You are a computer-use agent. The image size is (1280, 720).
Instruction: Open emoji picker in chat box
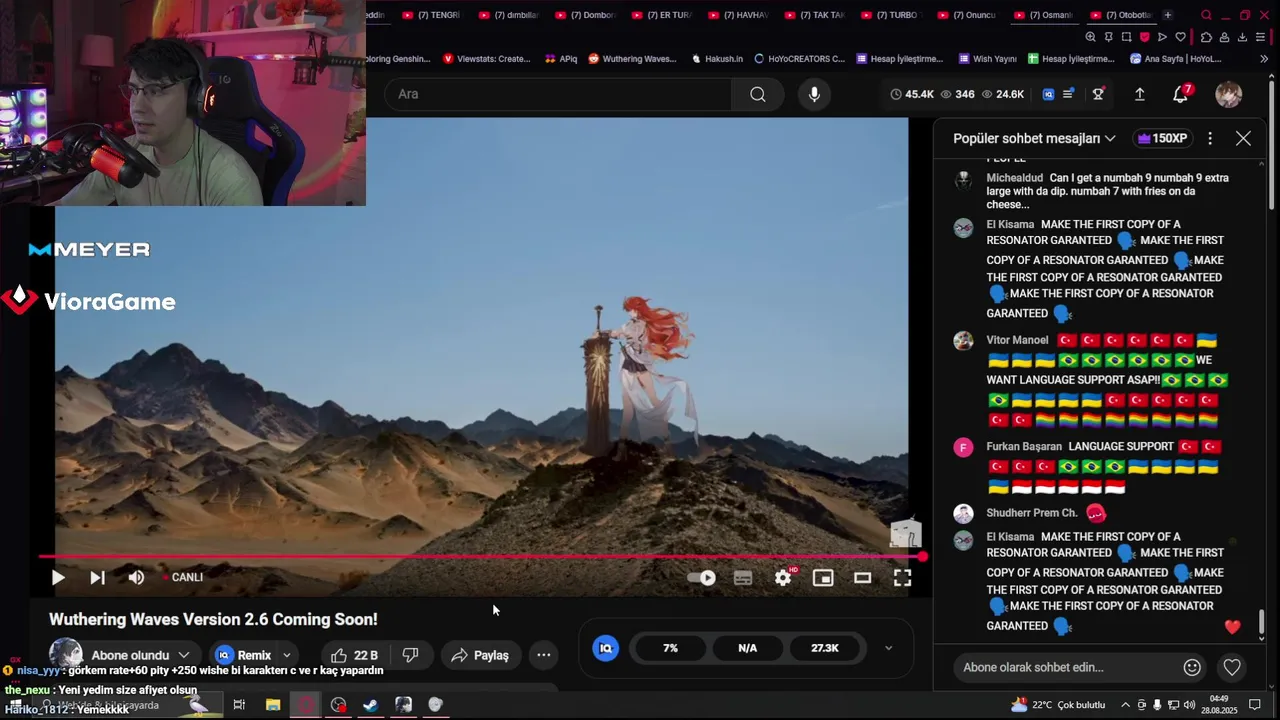click(1192, 667)
